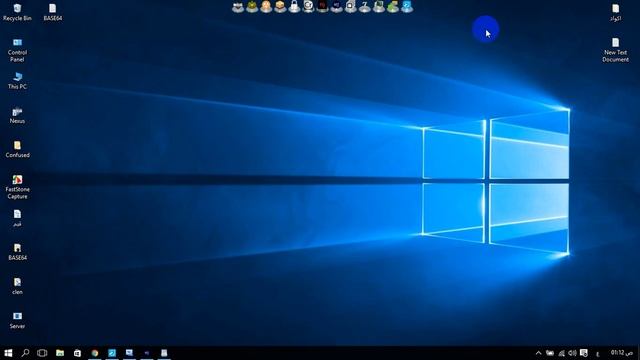
Task: Switch to Google Chrome in the taskbar
Action: pyautogui.click(x=95, y=353)
